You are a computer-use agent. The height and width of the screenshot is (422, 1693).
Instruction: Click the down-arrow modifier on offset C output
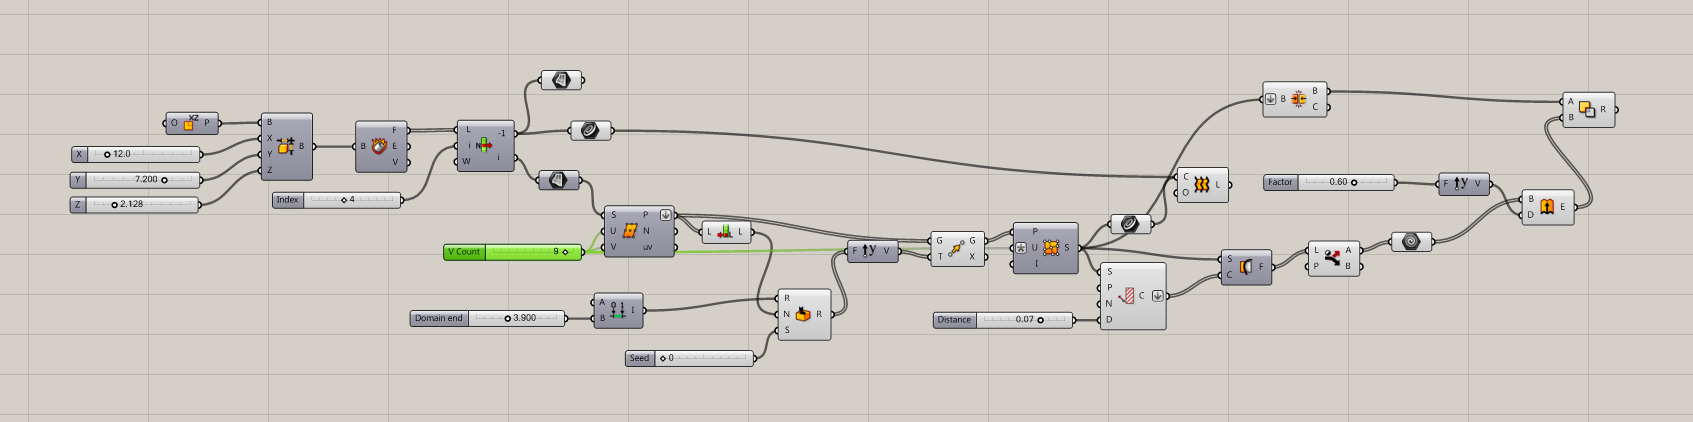[1157, 296]
